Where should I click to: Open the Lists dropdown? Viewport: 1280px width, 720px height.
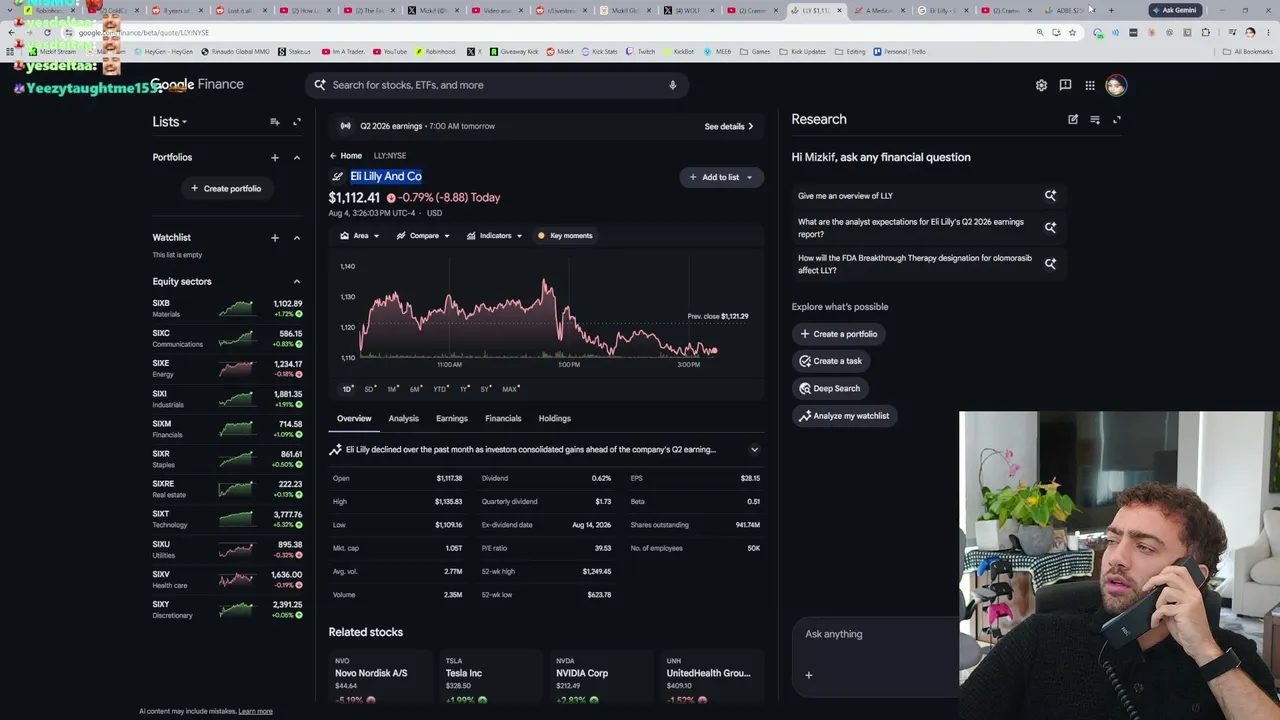tap(170, 122)
